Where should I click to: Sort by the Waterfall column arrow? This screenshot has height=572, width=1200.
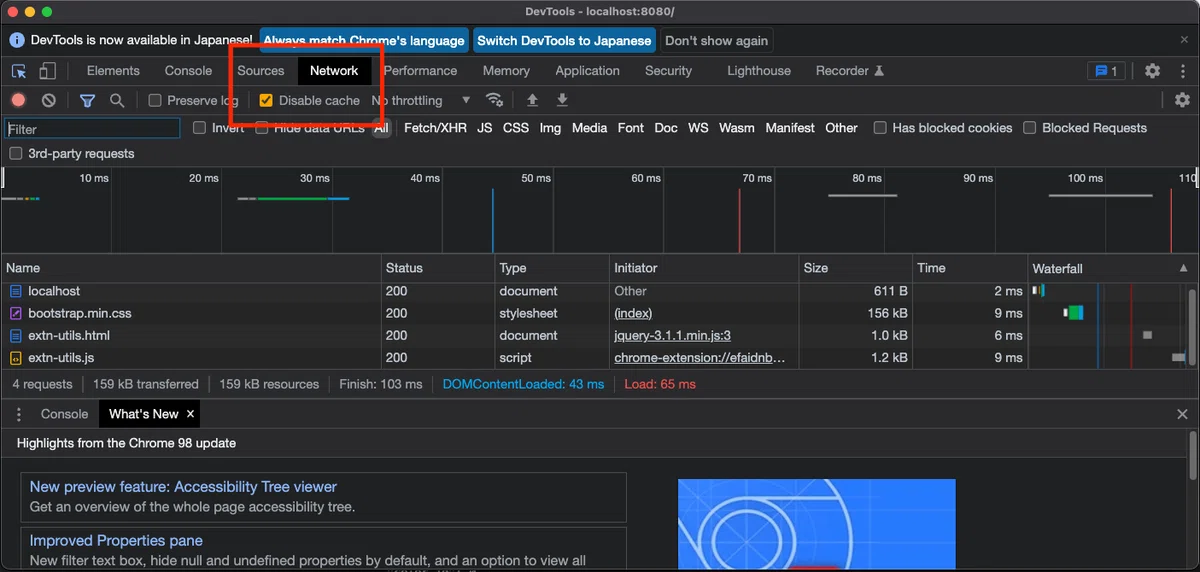click(1185, 268)
